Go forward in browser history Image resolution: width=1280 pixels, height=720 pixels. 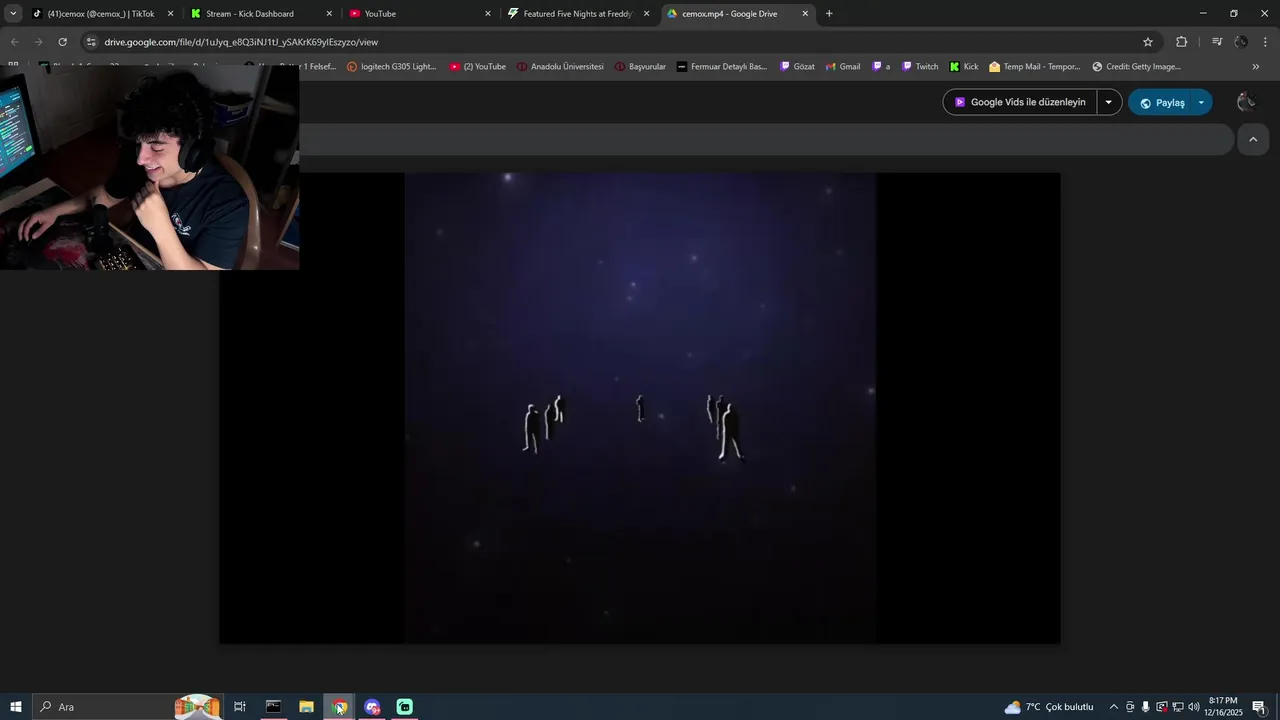point(38,42)
